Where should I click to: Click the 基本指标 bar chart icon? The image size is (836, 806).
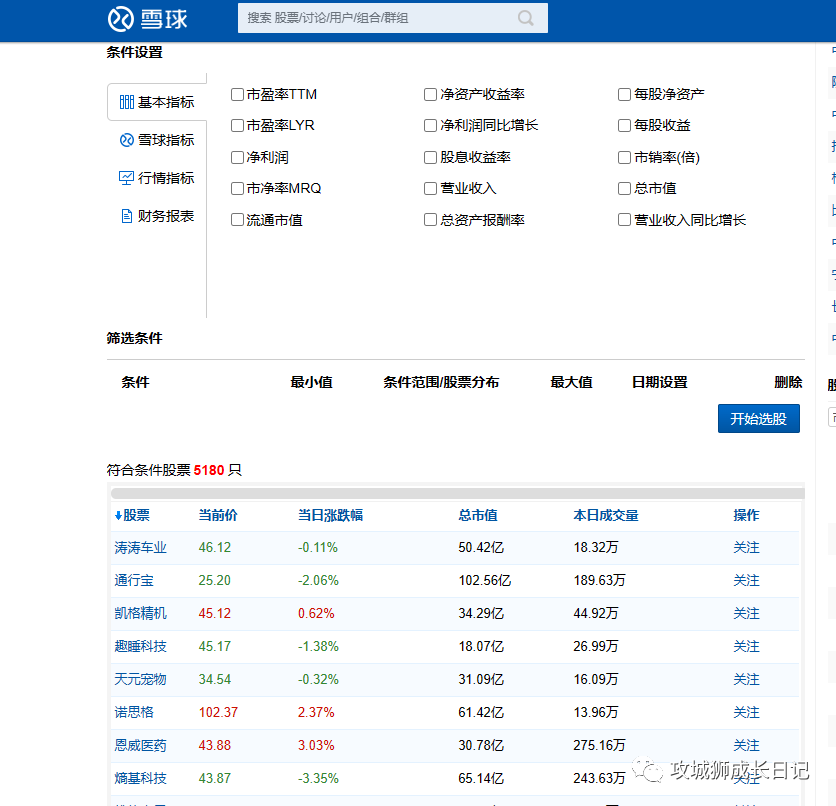pyautogui.click(x=127, y=102)
